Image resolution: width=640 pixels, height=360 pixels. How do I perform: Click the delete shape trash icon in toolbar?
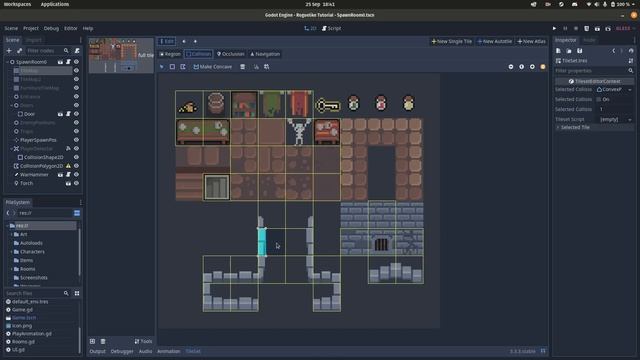tap(242, 67)
